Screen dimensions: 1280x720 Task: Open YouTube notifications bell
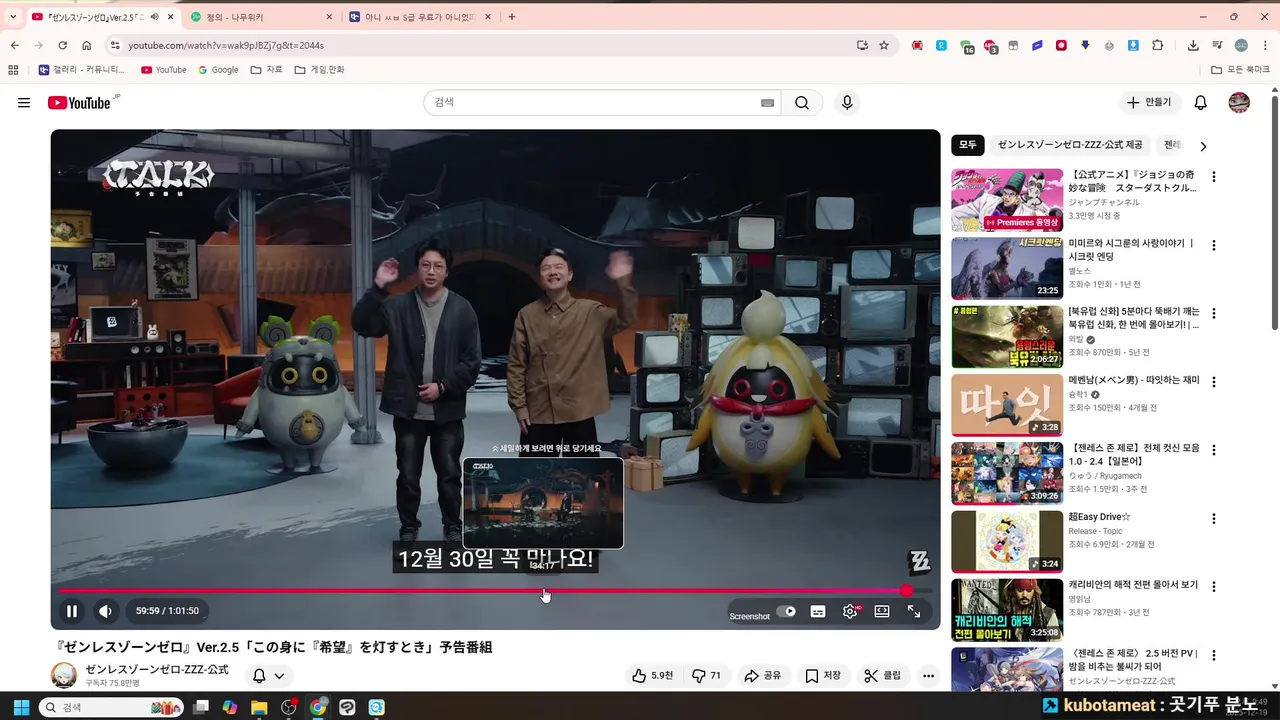[1201, 102]
